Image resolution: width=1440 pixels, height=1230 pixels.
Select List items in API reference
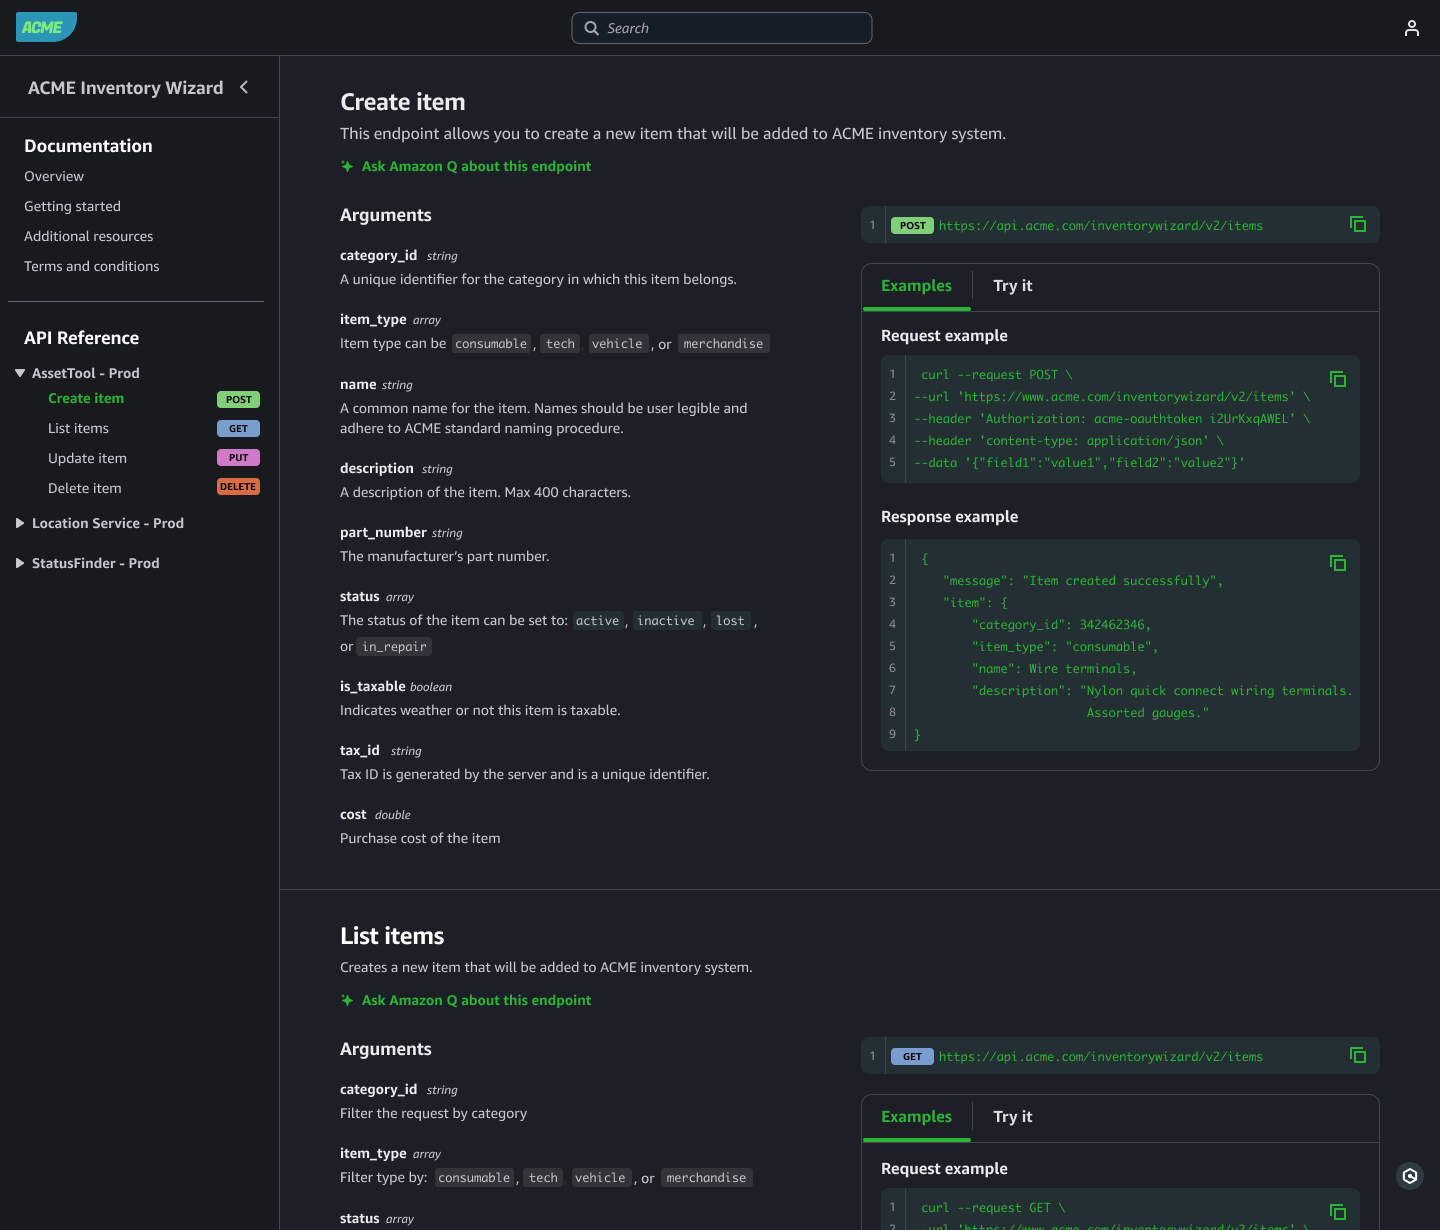[x=78, y=428]
